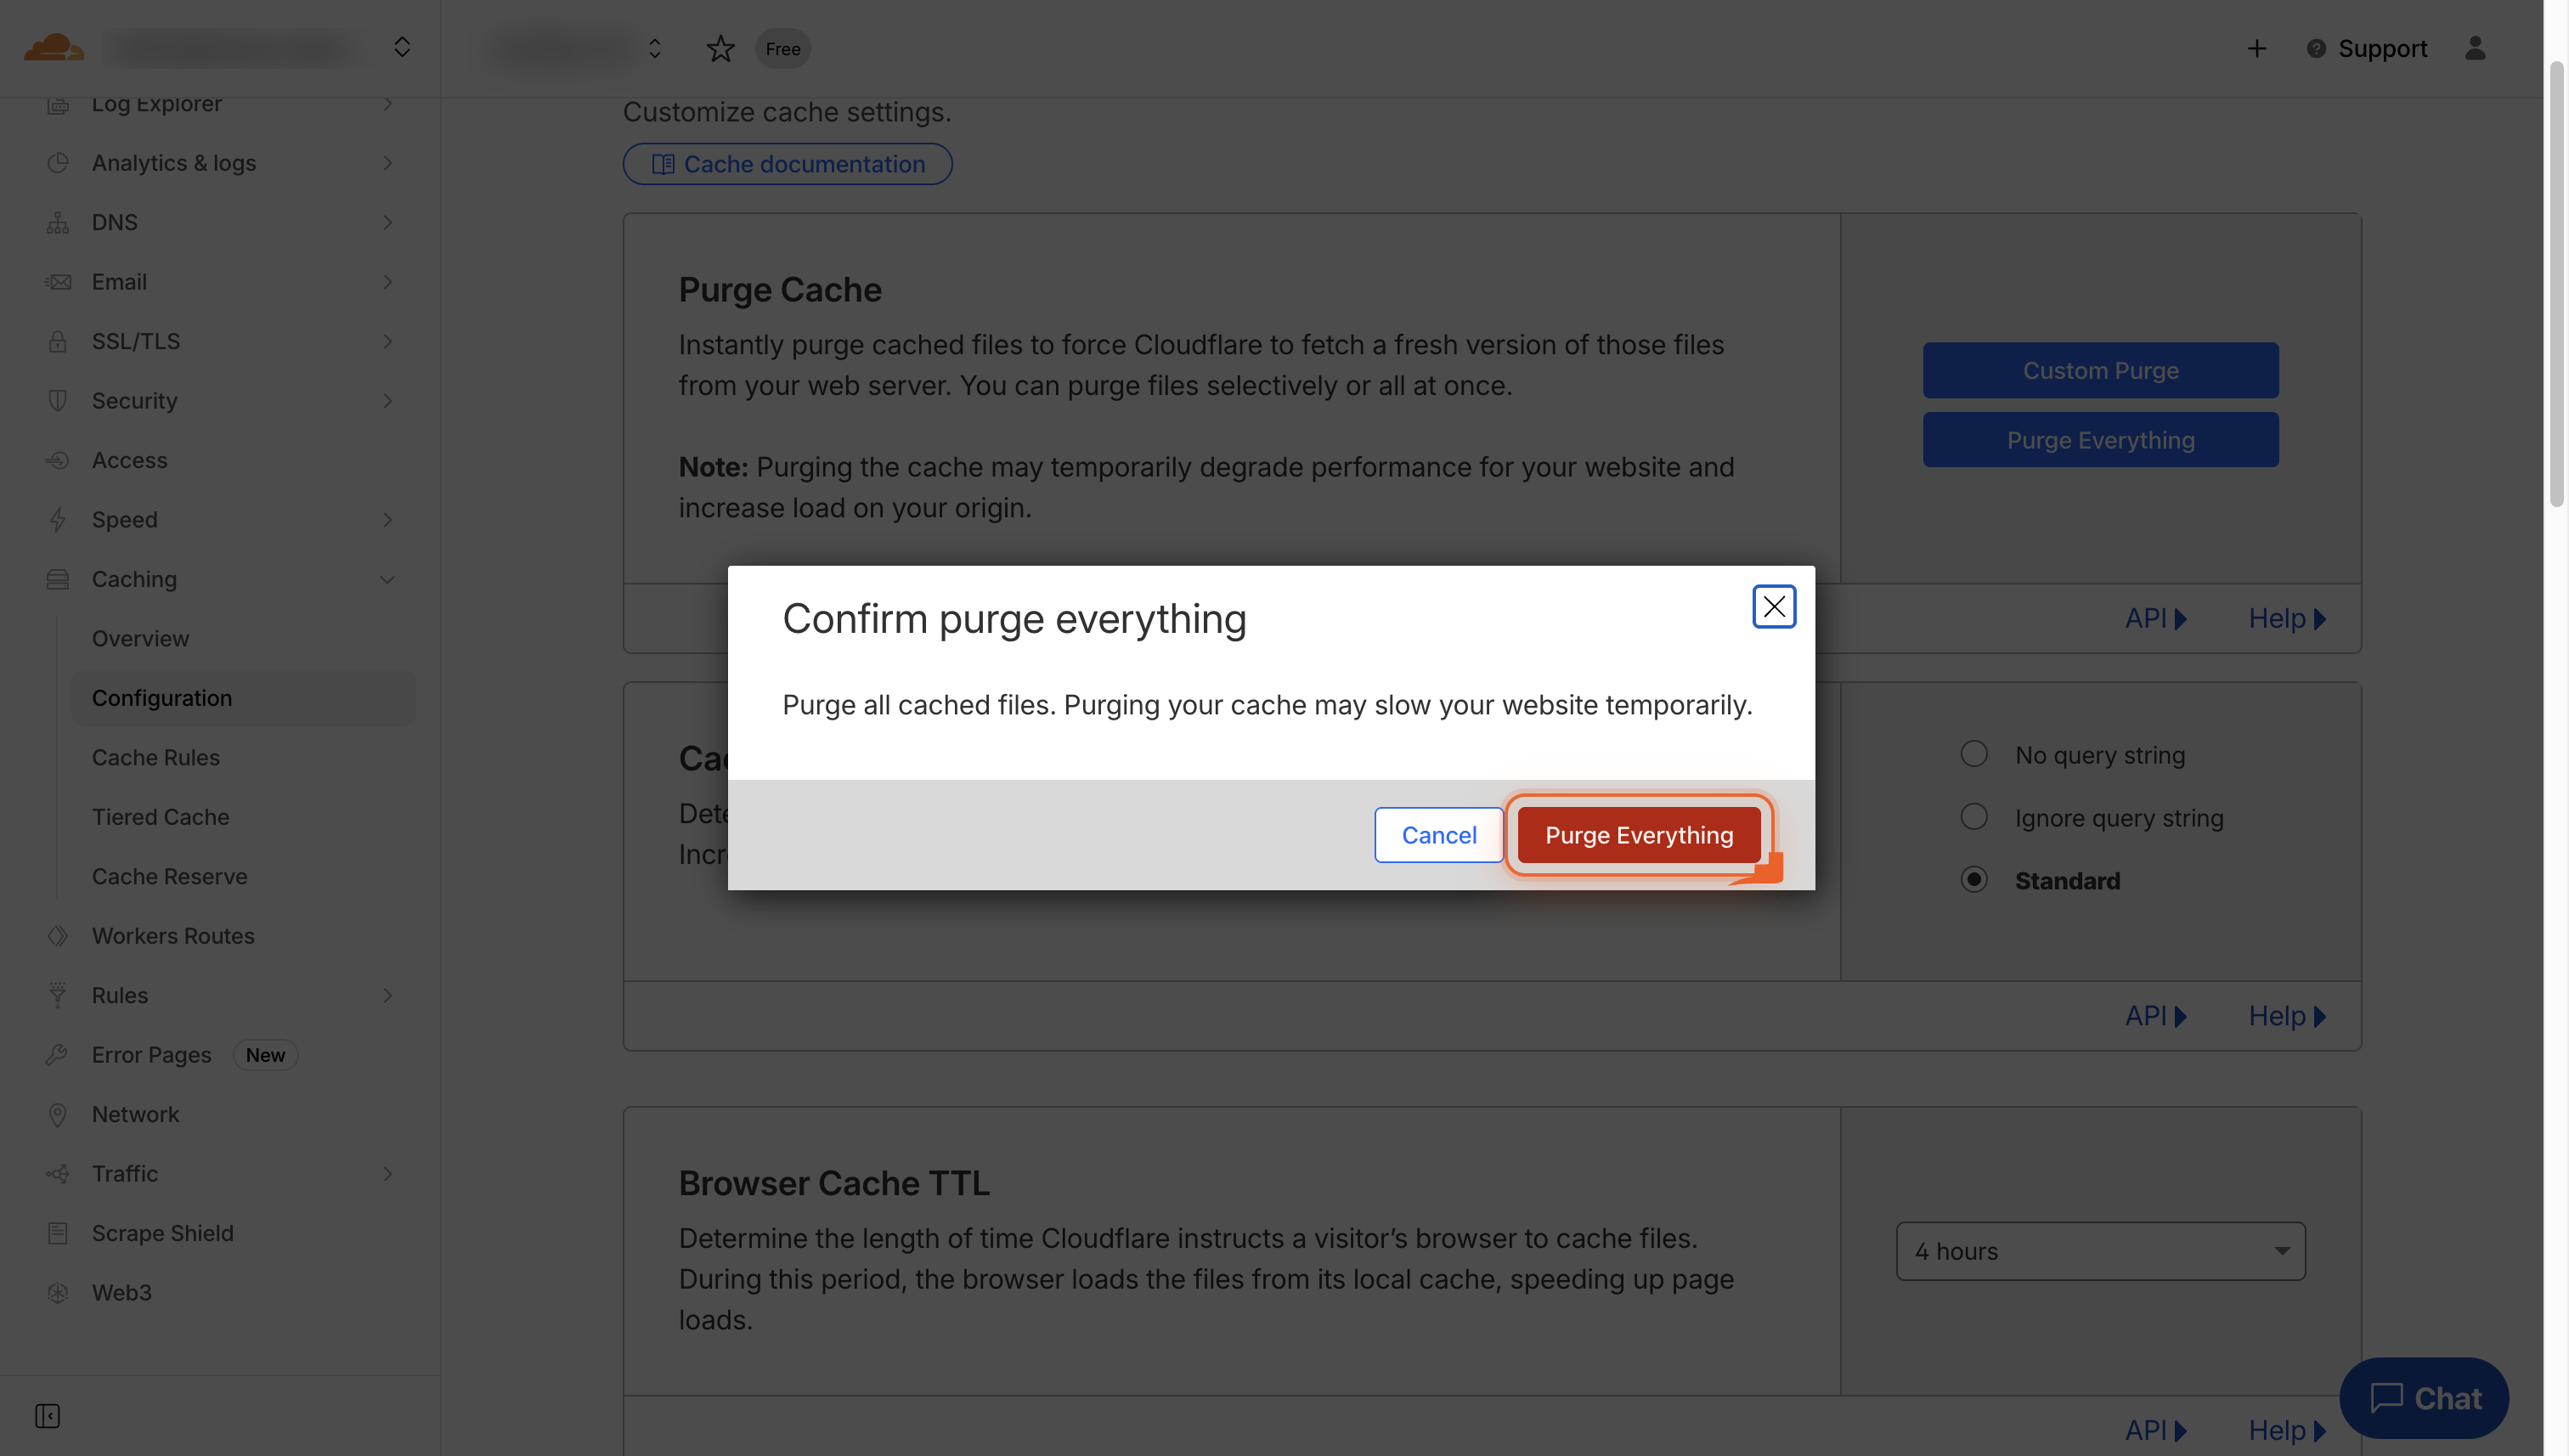Choose Ignore query string caching level
Image resolution: width=2569 pixels, height=1456 pixels.
point(1974,816)
